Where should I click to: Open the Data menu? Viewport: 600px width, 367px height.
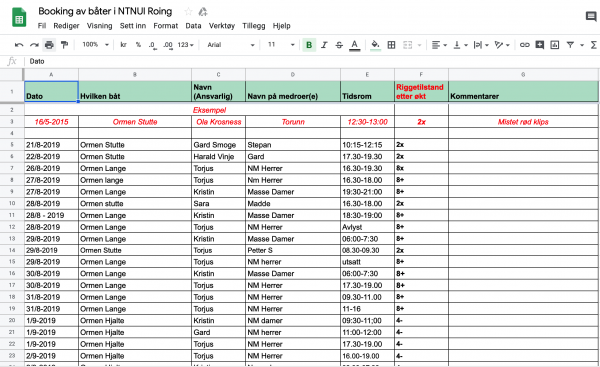point(193,26)
